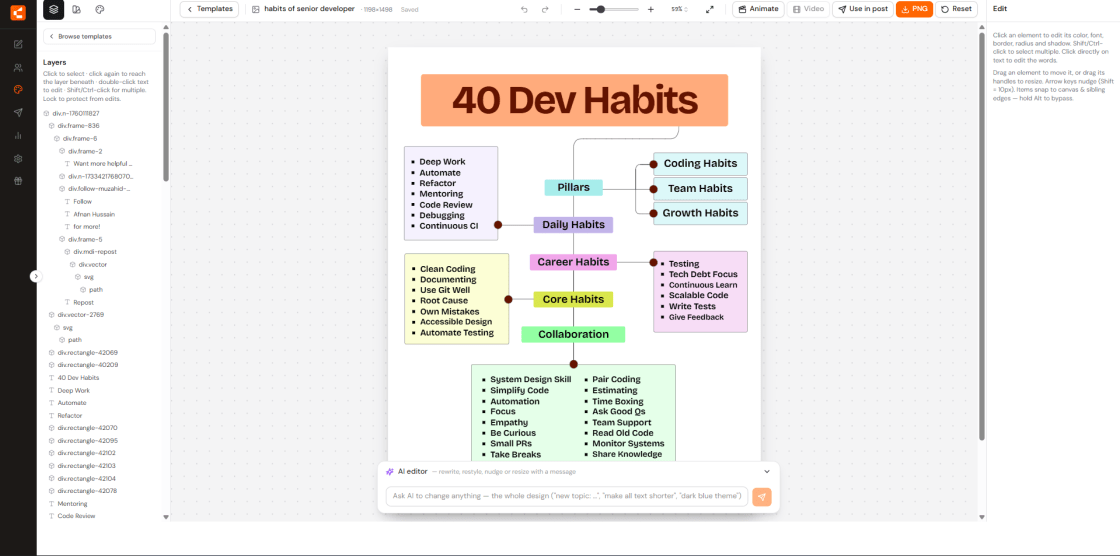
Task: Click the send arrow button in AI editor
Action: (x=761, y=497)
